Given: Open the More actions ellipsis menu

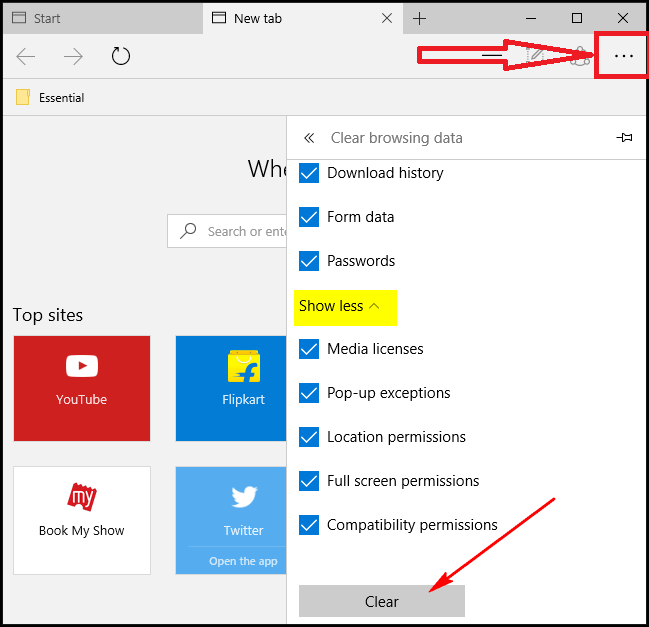Looking at the screenshot, I should point(623,56).
